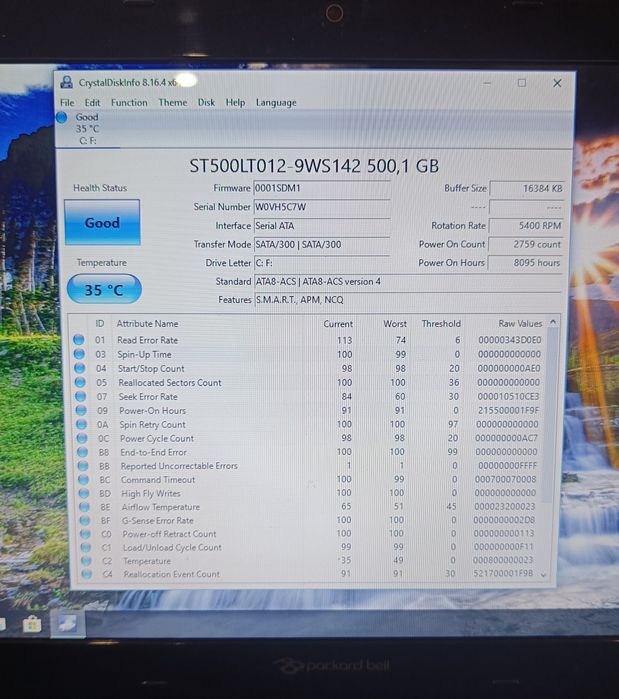Click the scroll down arrow of attribute list

point(543,575)
